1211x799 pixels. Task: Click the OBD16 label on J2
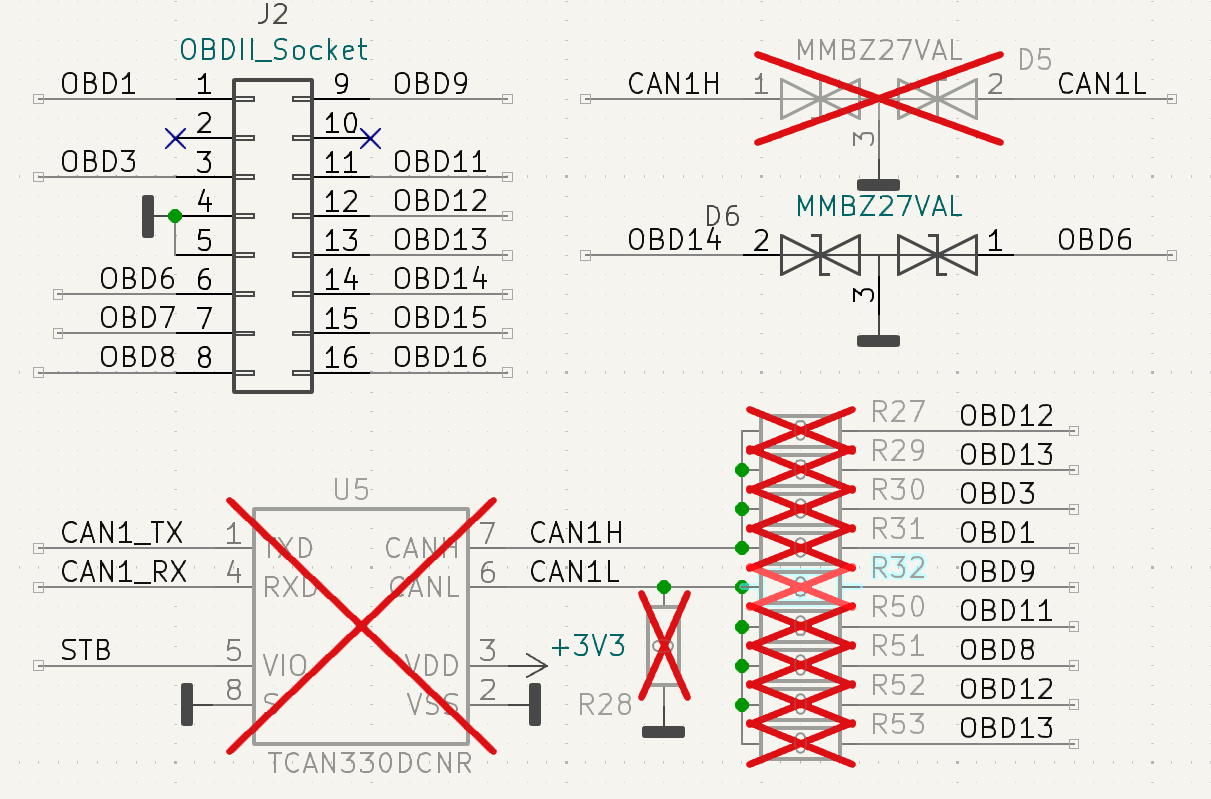(440, 357)
